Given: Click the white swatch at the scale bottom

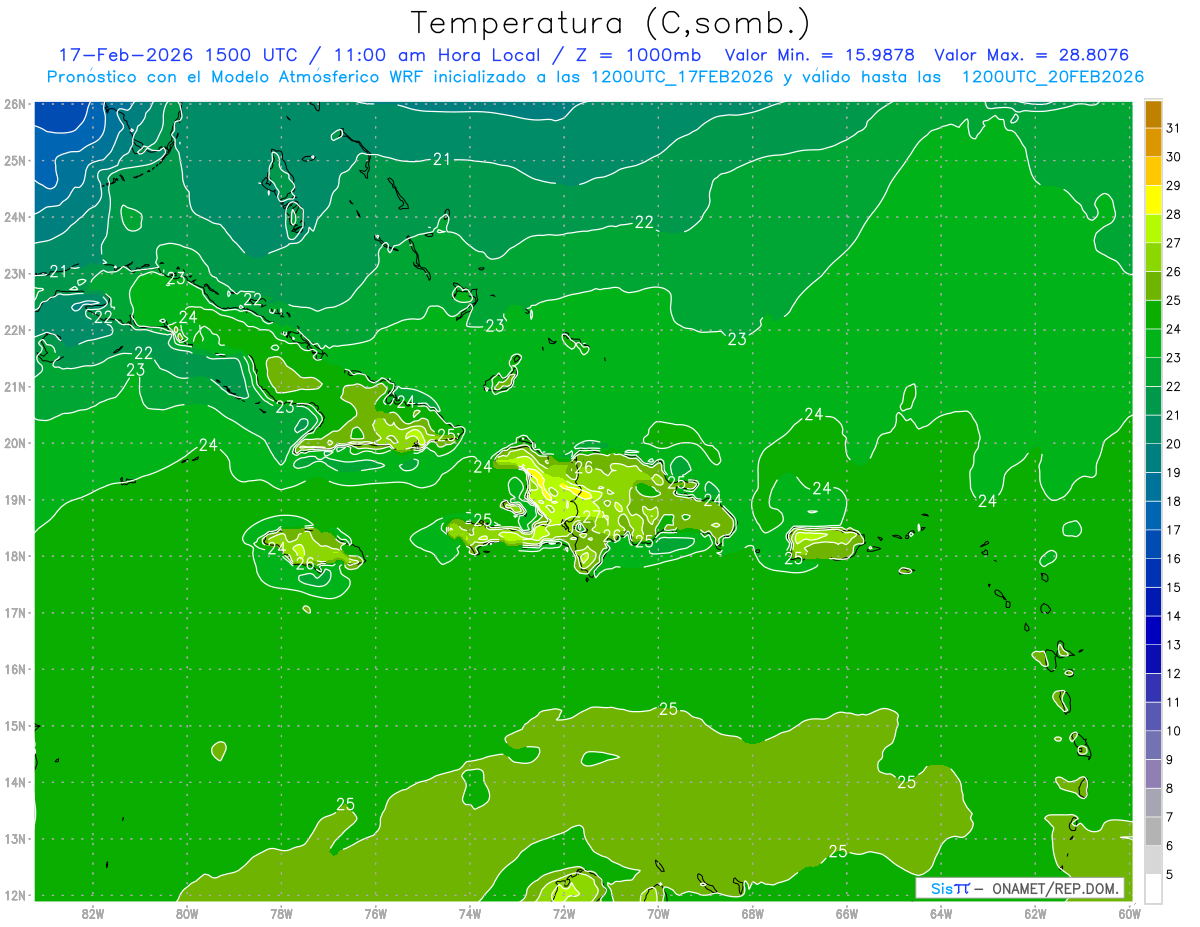Looking at the screenshot, I should click(x=1153, y=887).
